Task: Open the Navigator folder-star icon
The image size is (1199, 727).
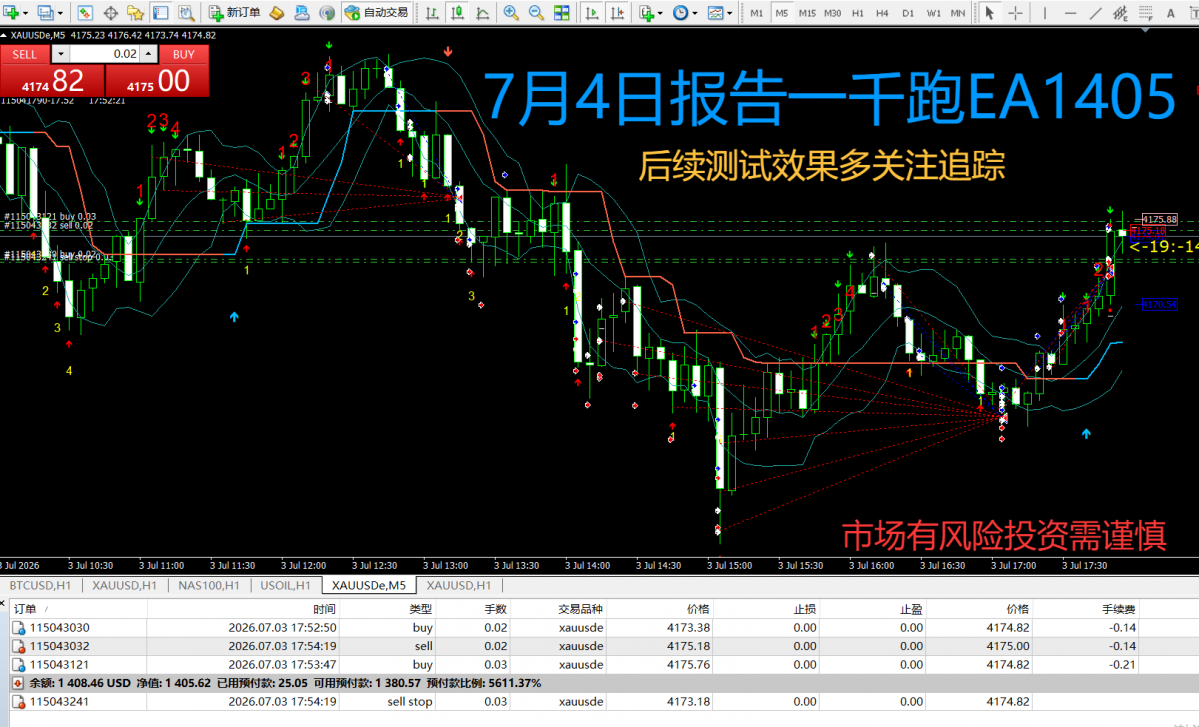Action: 135,12
